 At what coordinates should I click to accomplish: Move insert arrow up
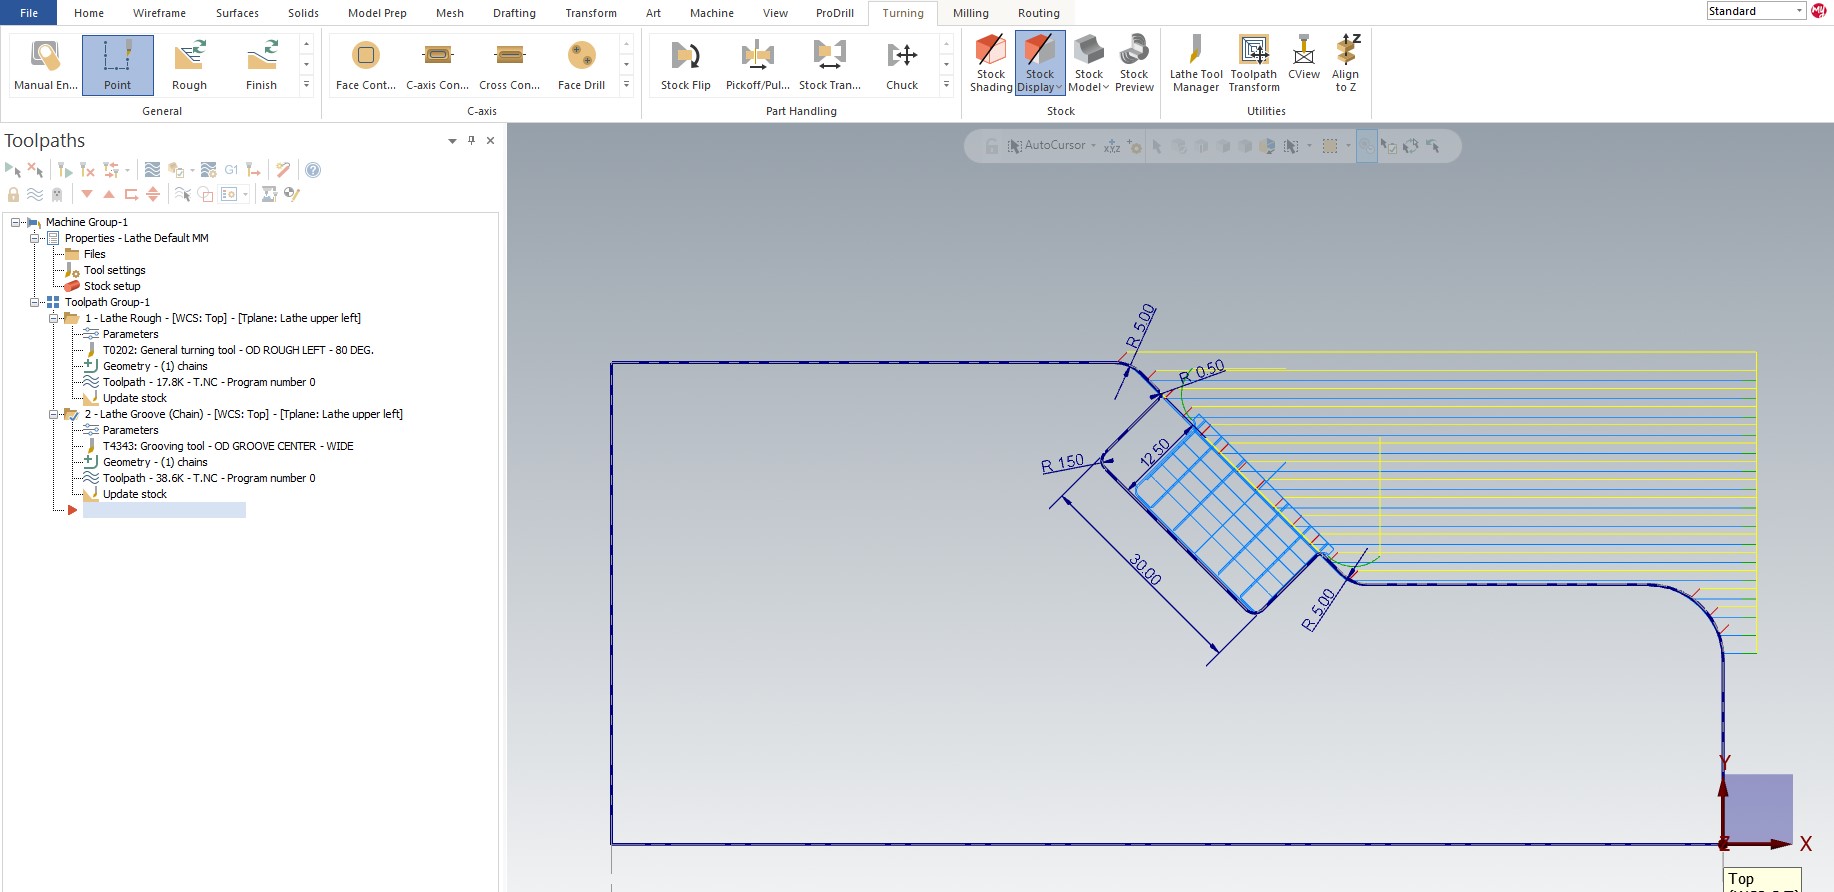pyautogui.click(x=109, y=194)
